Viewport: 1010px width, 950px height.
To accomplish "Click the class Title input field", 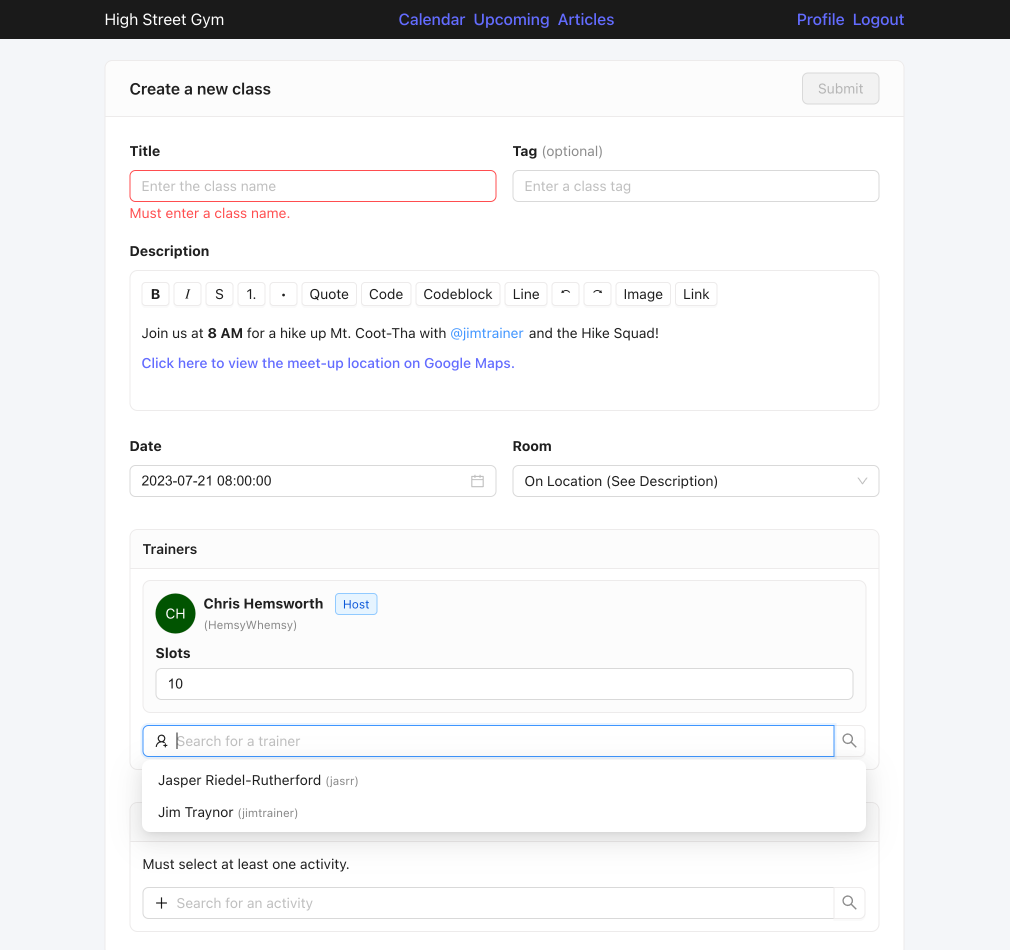I will [312, 186].
